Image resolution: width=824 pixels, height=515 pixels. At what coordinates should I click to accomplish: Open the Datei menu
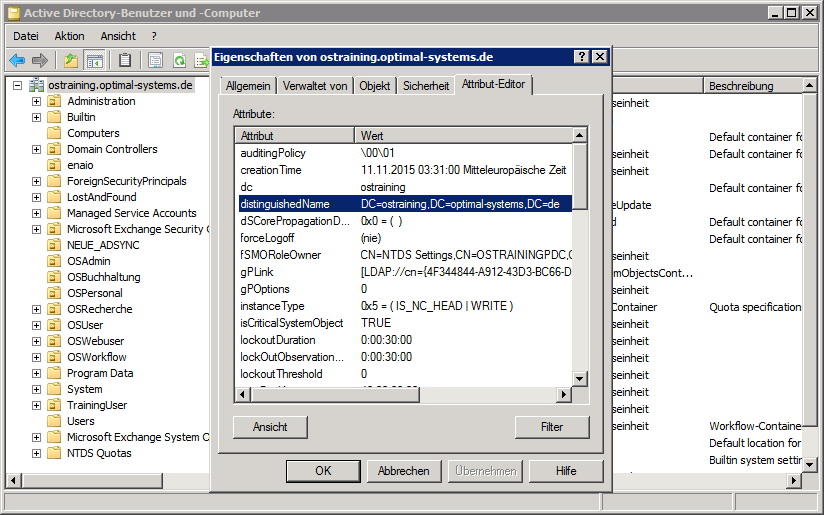point(26,36)
